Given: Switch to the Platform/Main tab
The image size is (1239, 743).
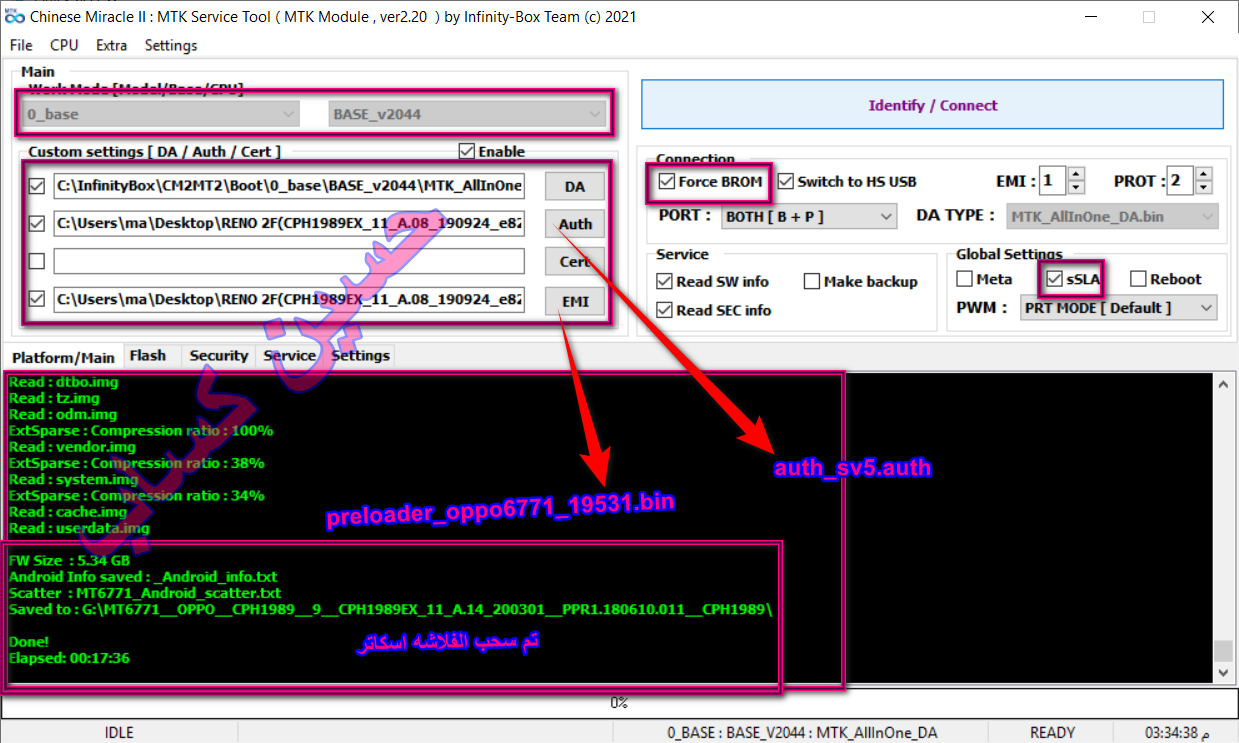Looking at the screenshot, I should (x=62, y=357).
